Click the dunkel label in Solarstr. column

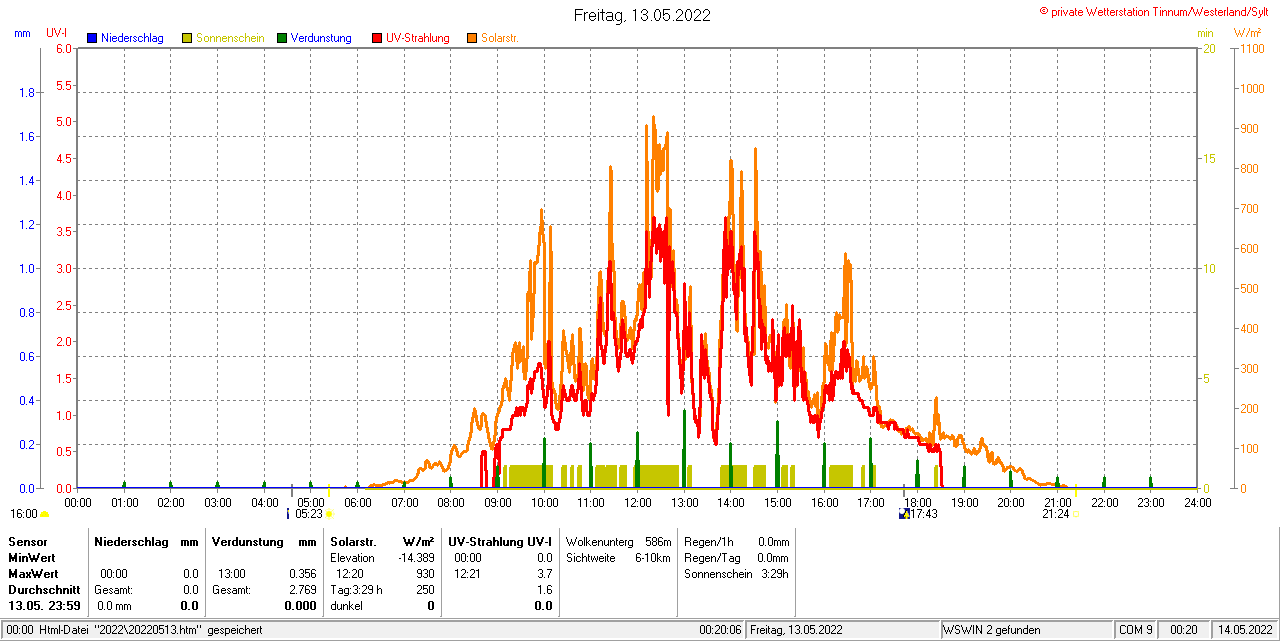347,605
